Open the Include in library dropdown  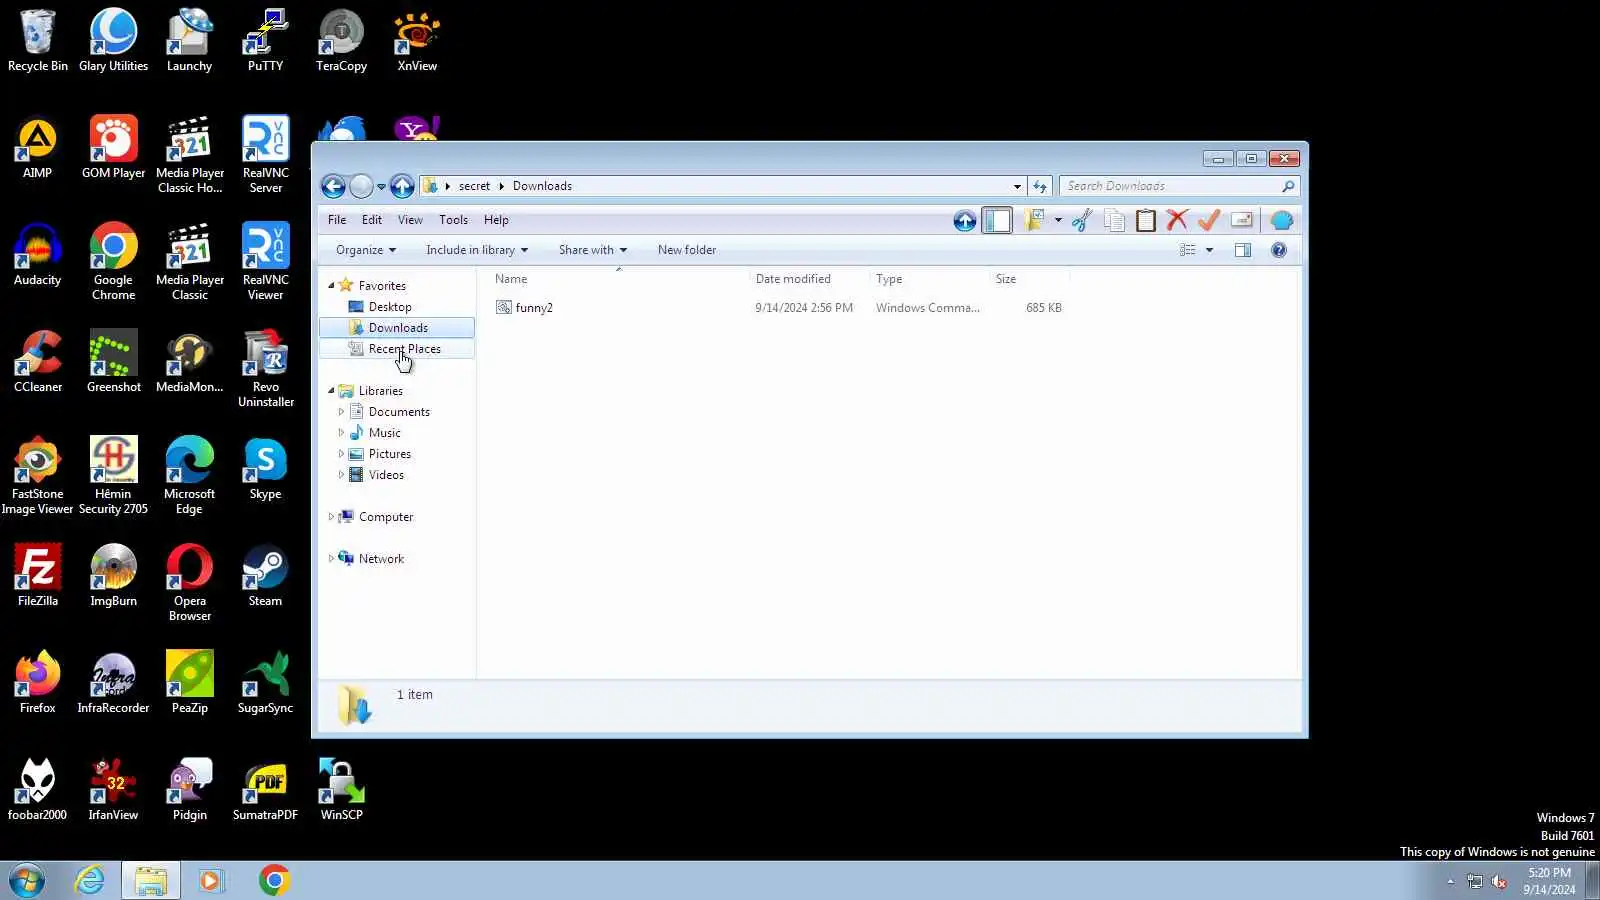(x=477, y=250)
